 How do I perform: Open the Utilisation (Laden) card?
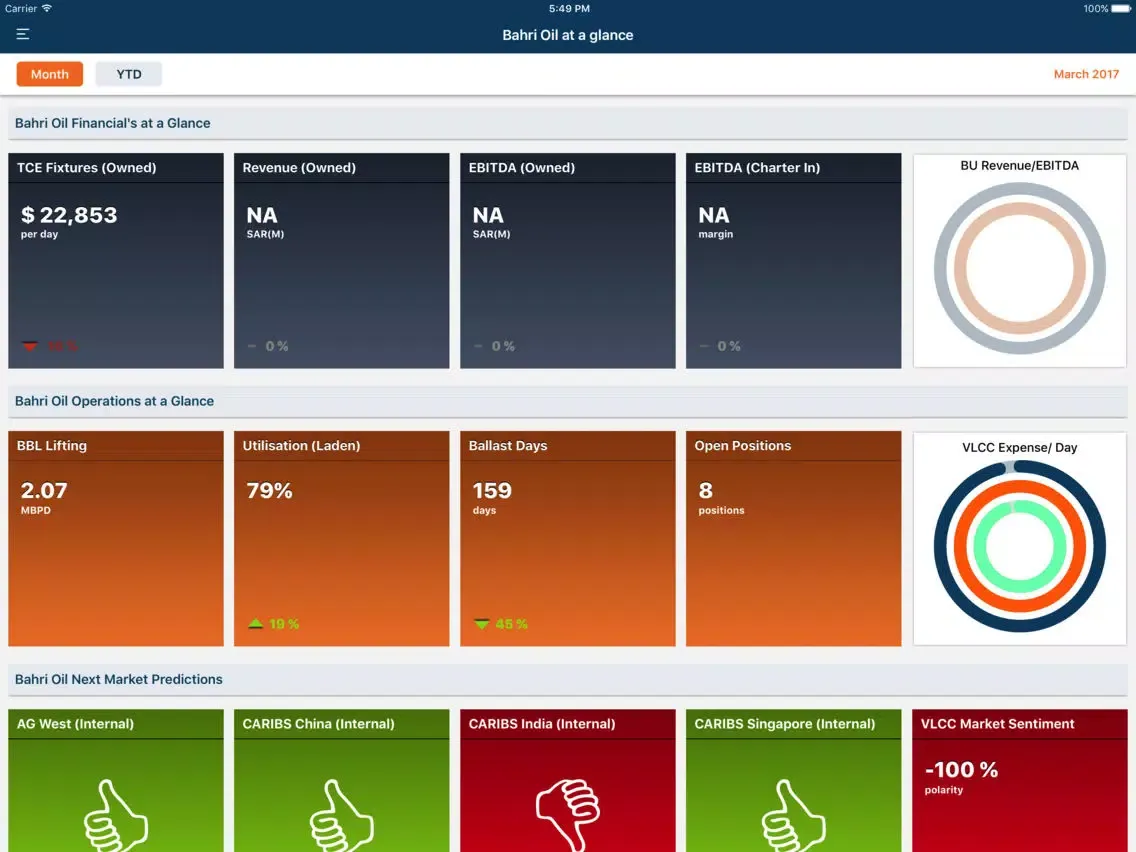[x=341, y=538]
